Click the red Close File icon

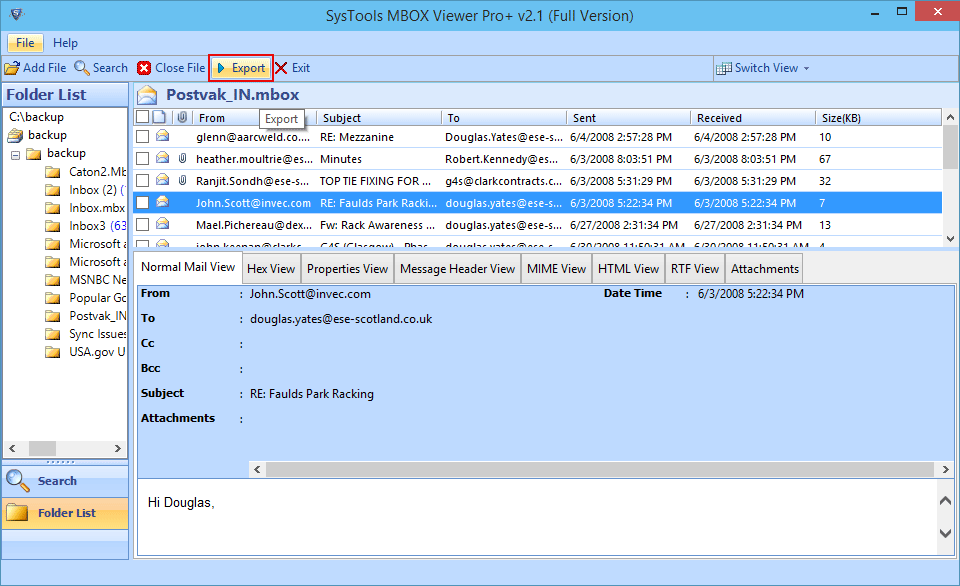(x=144, y=68)
